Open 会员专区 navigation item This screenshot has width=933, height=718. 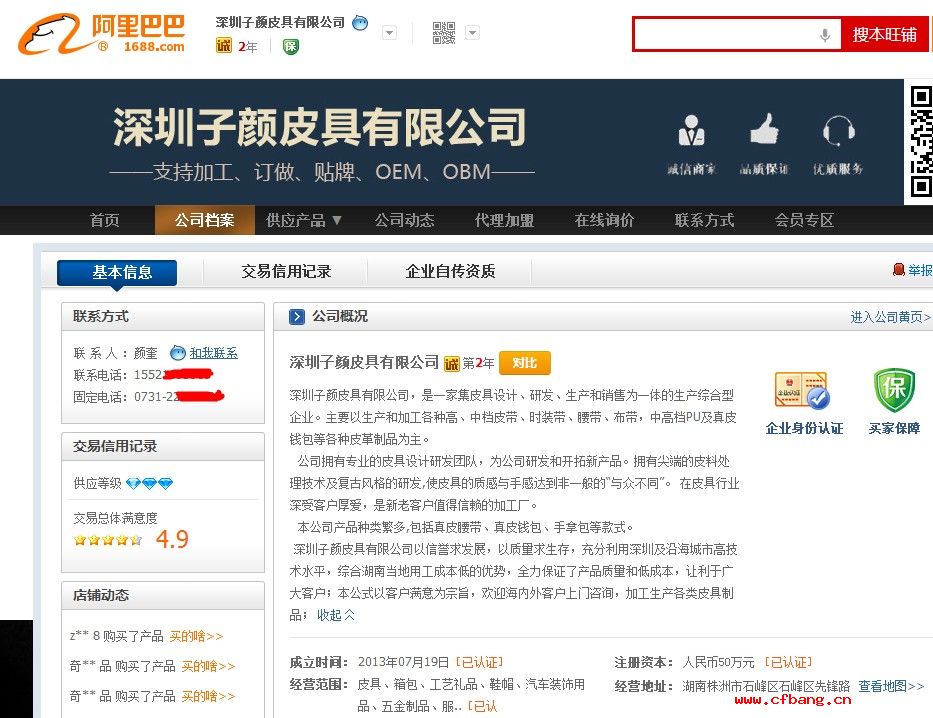[804, 220]
